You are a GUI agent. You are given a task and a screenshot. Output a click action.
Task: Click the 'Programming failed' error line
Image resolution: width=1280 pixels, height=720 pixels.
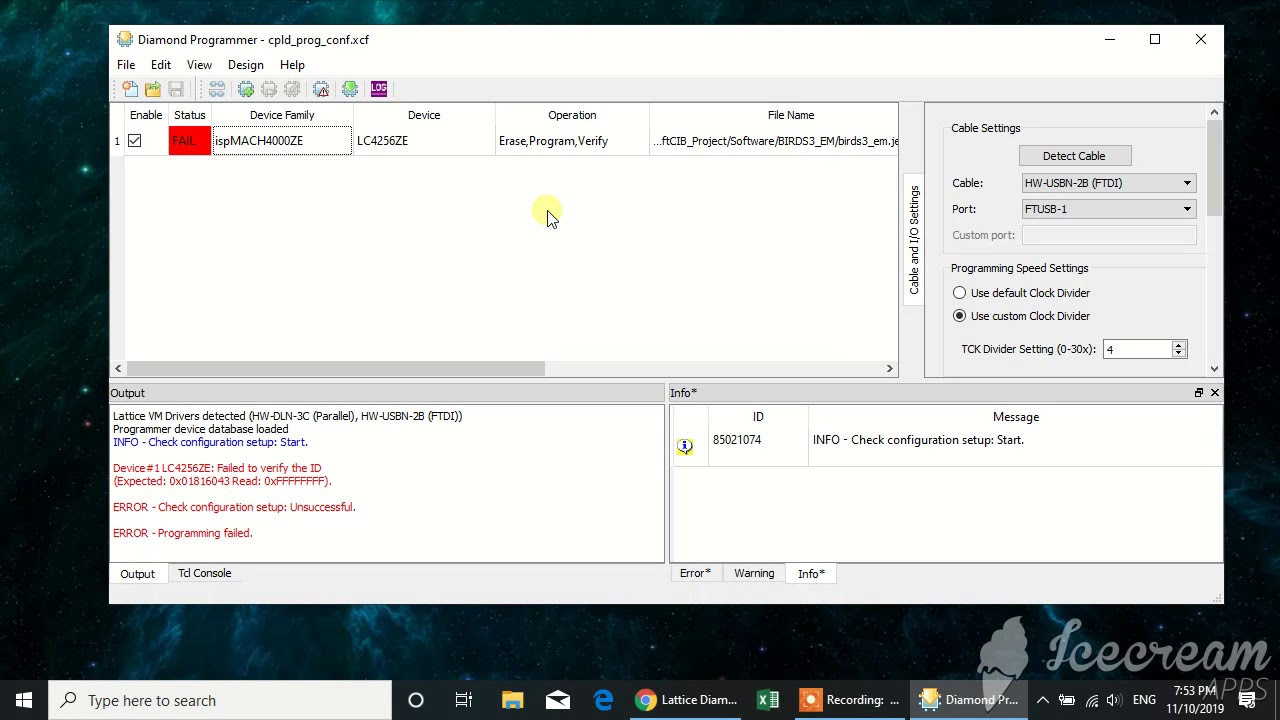coord(183,533)
